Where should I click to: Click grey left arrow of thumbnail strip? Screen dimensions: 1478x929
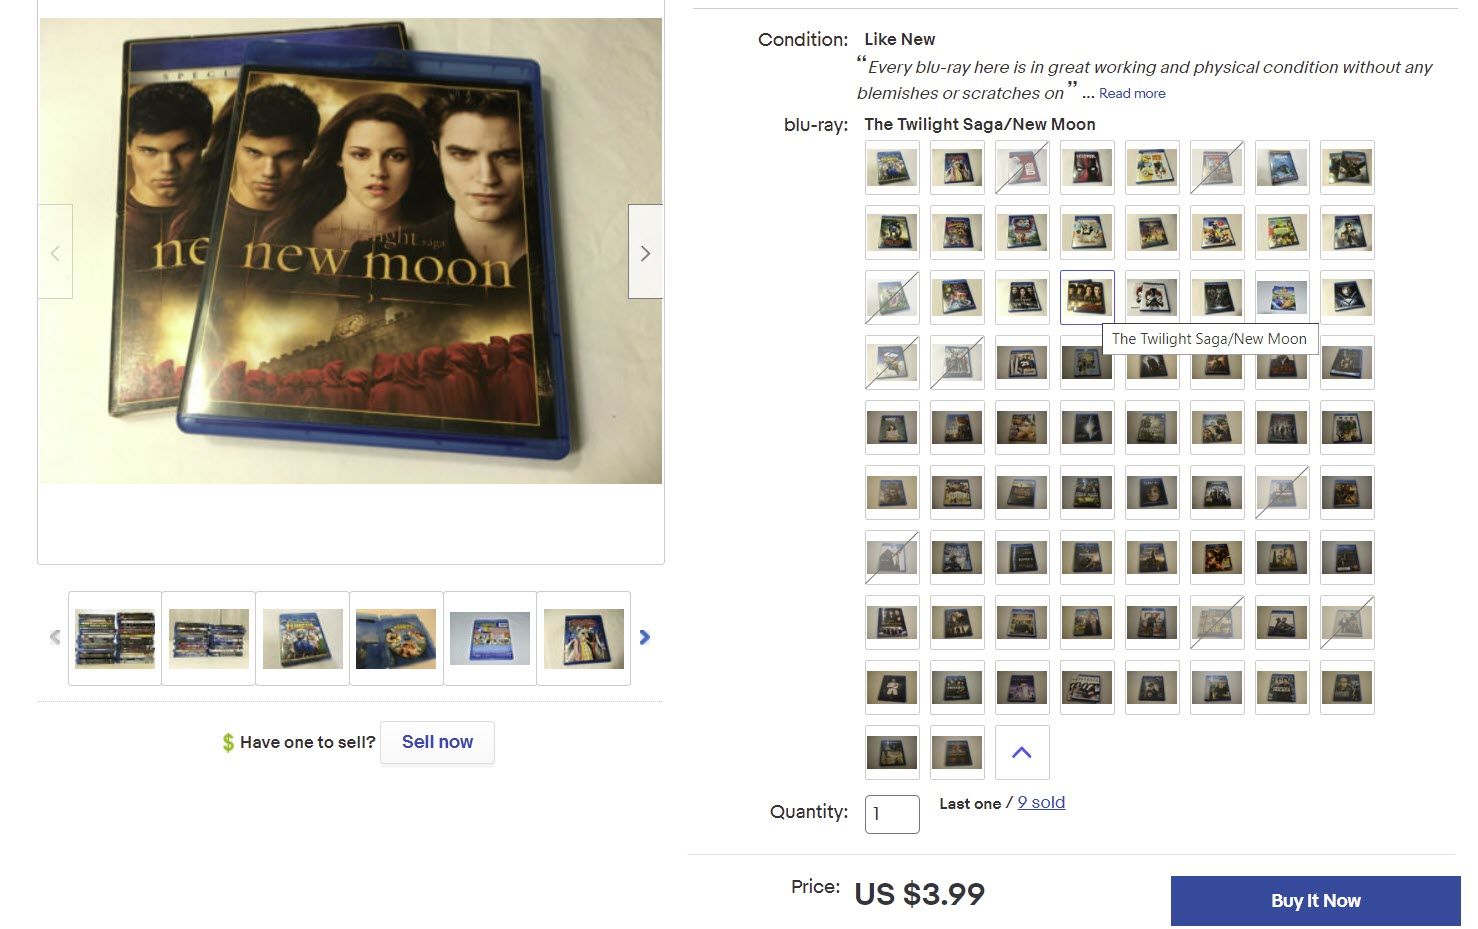55,637
